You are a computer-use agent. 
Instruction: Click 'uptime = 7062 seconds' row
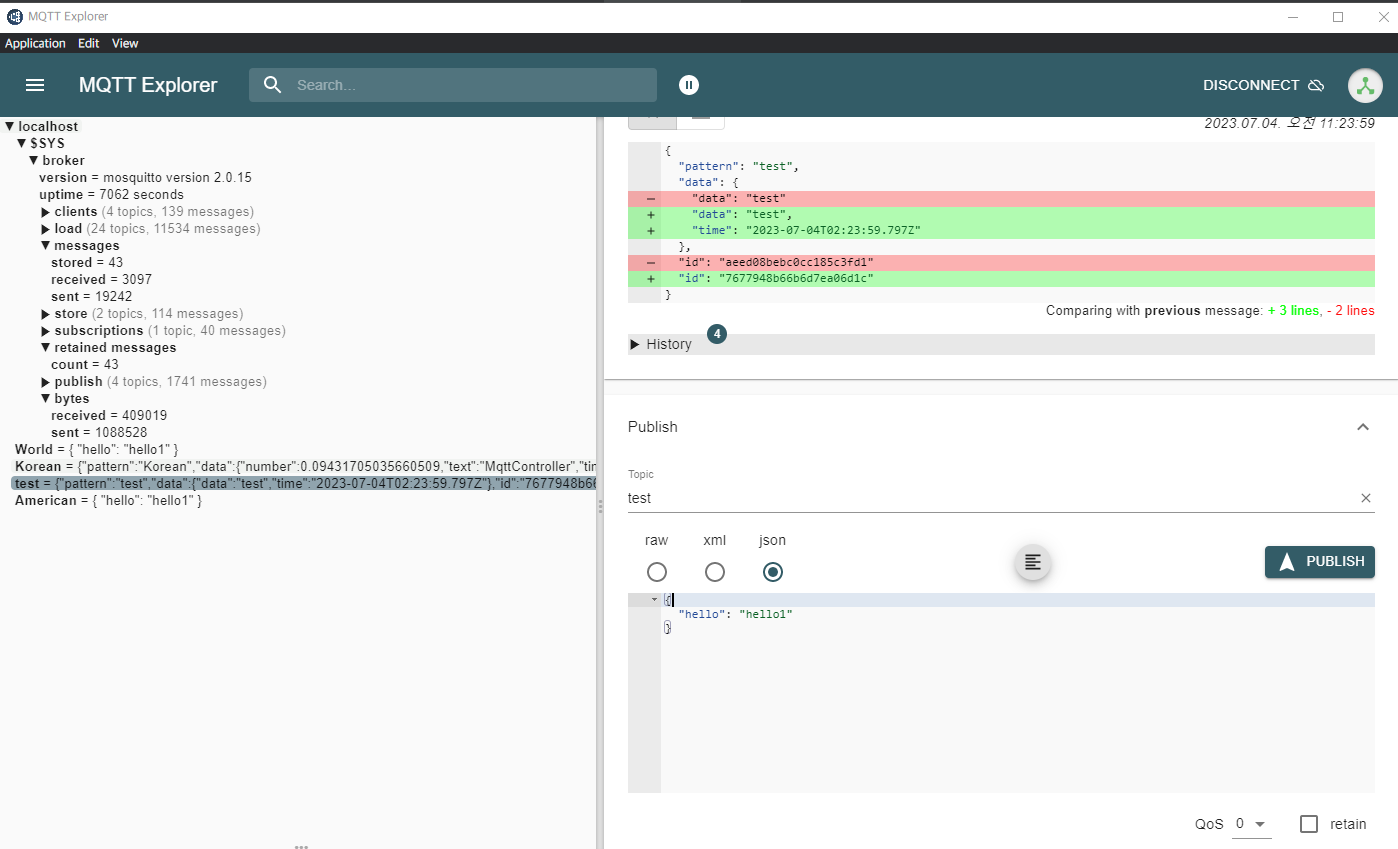pos(111,195)
